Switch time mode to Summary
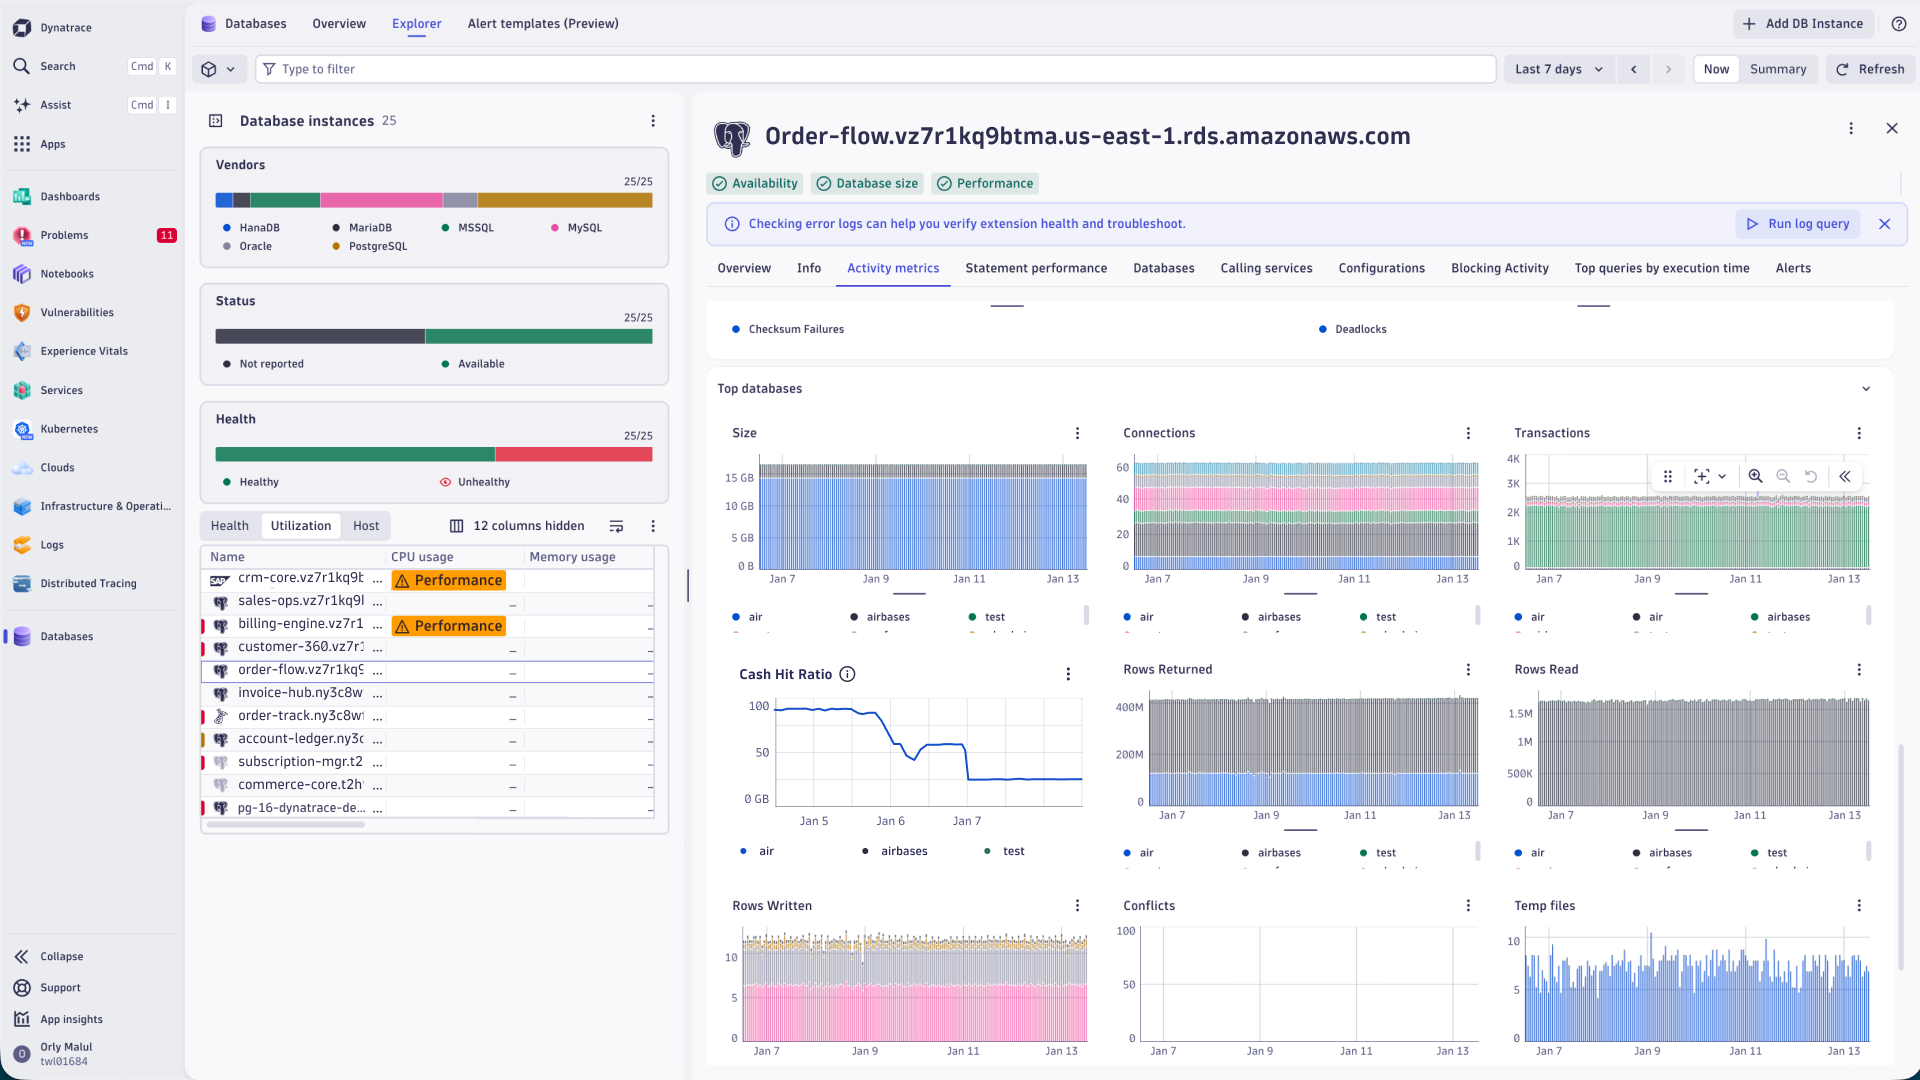 (x=1777, y=69)
